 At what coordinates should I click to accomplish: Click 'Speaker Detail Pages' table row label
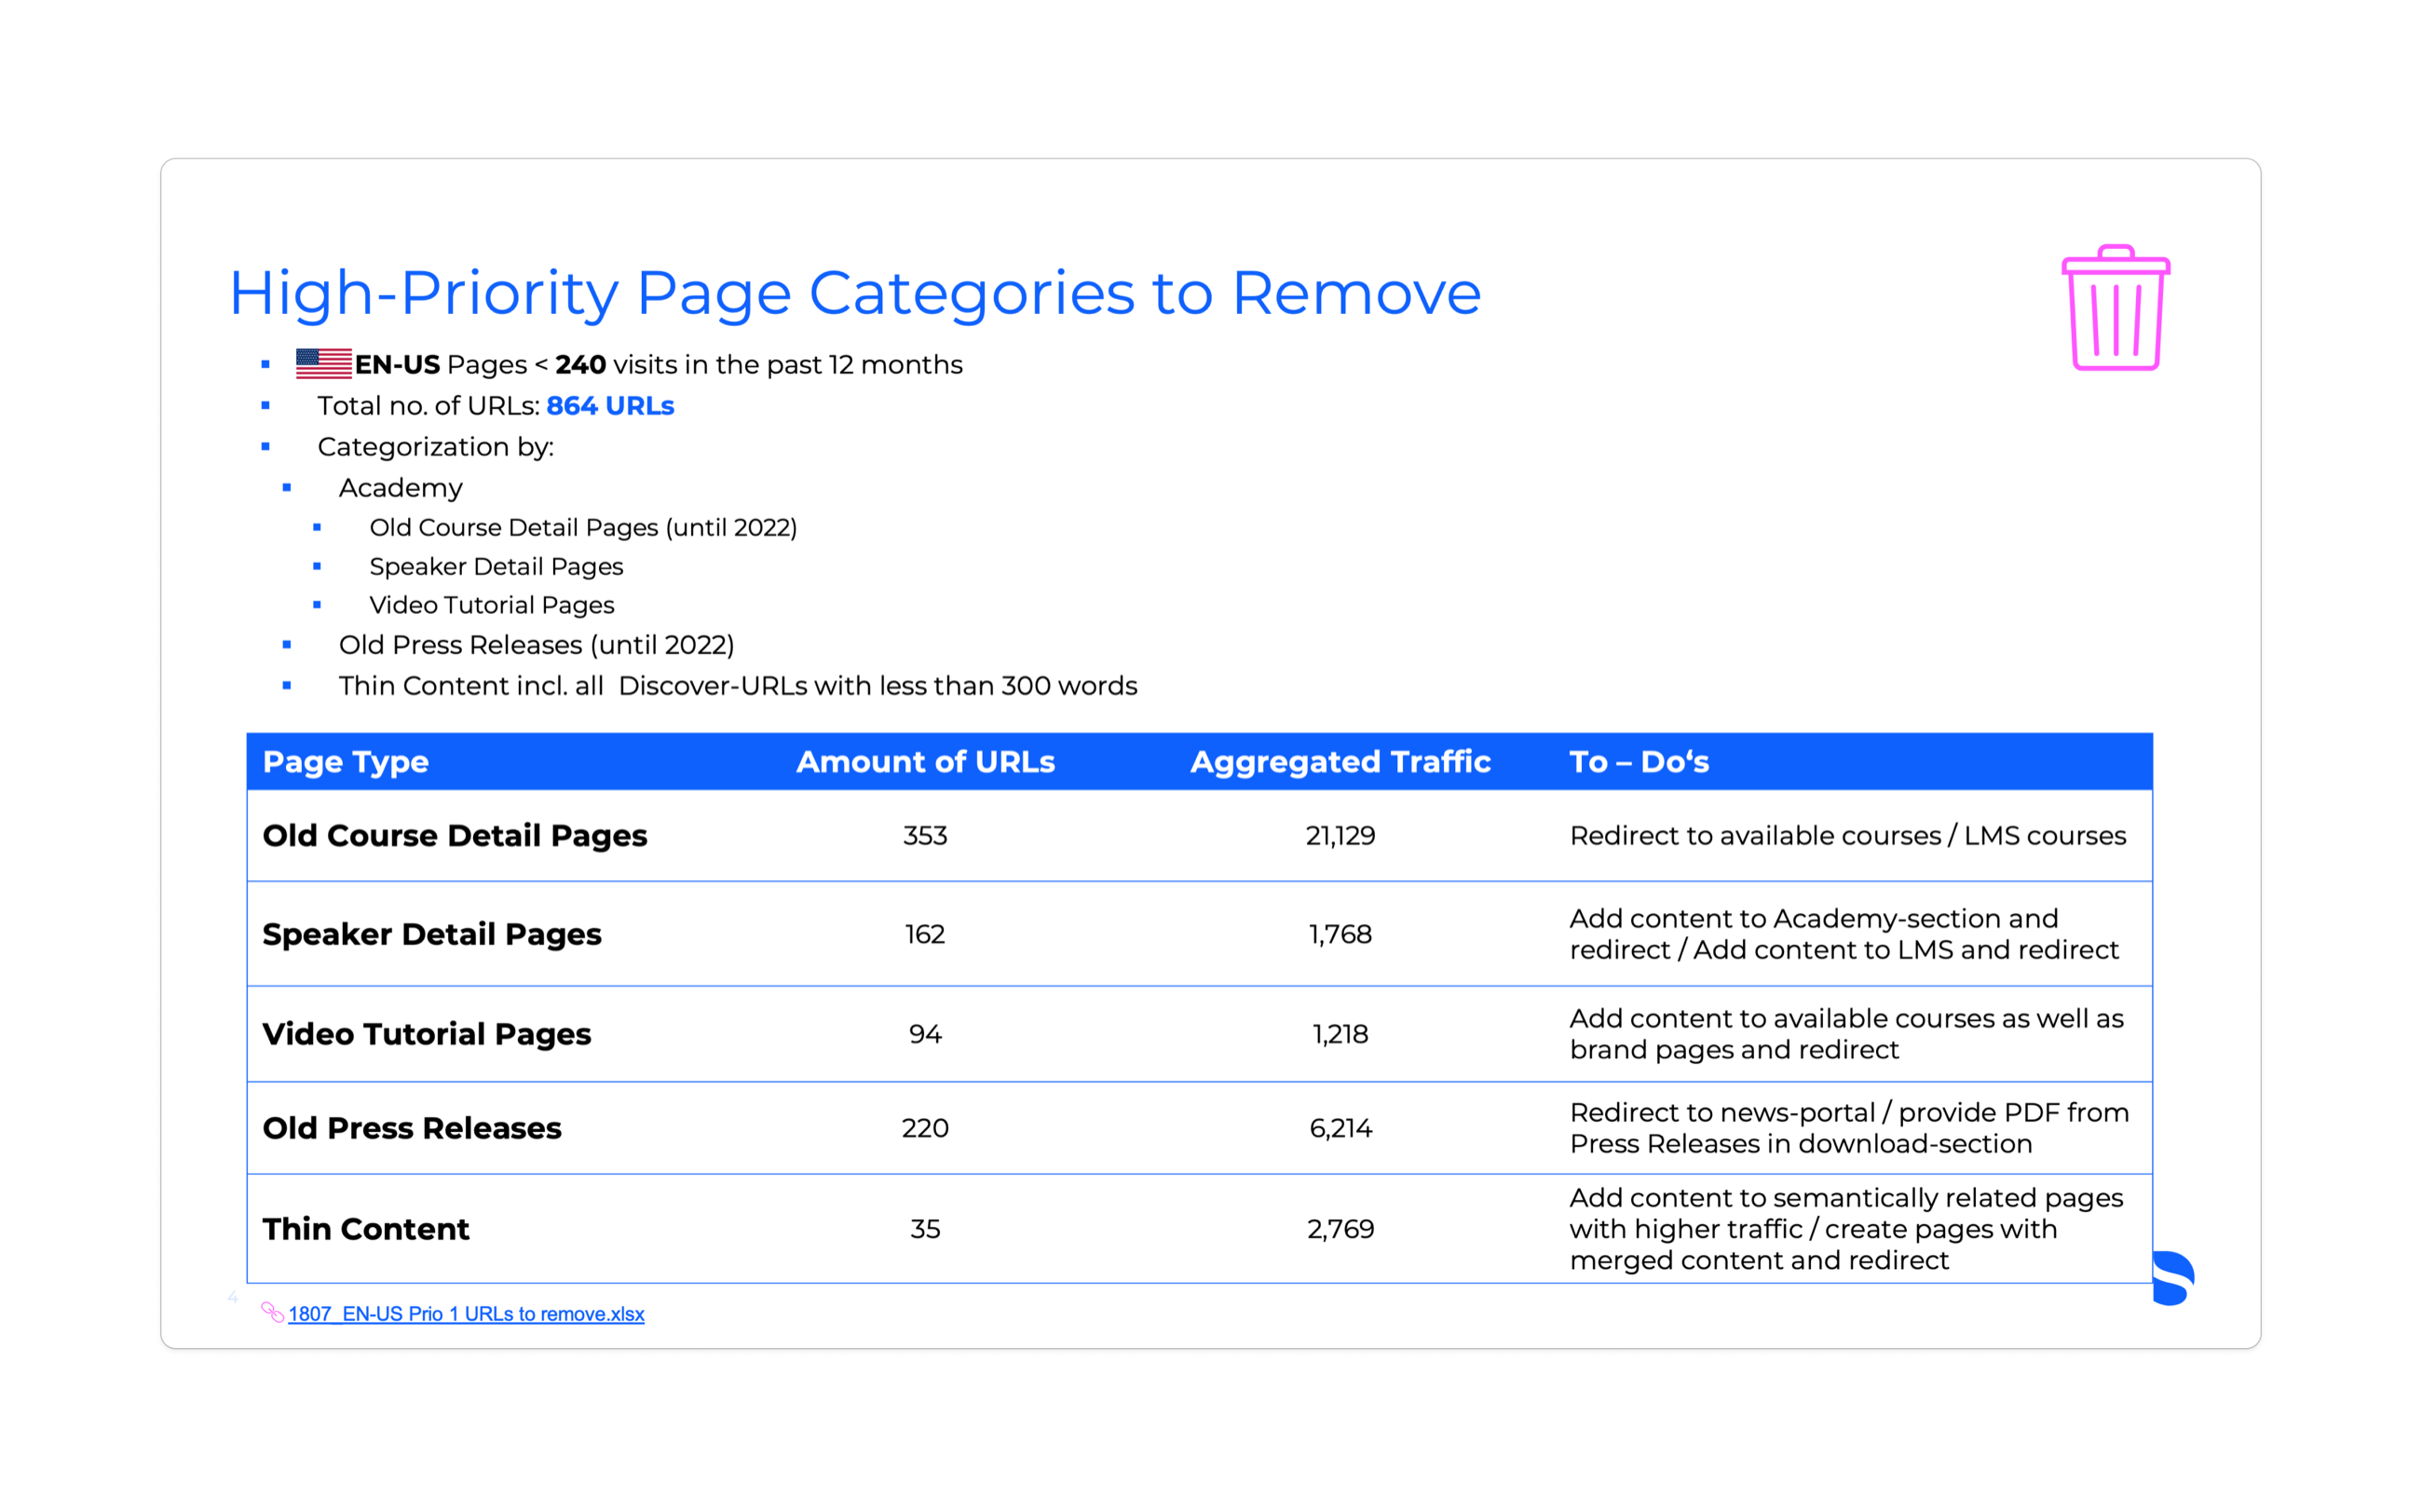click(432, 934)
